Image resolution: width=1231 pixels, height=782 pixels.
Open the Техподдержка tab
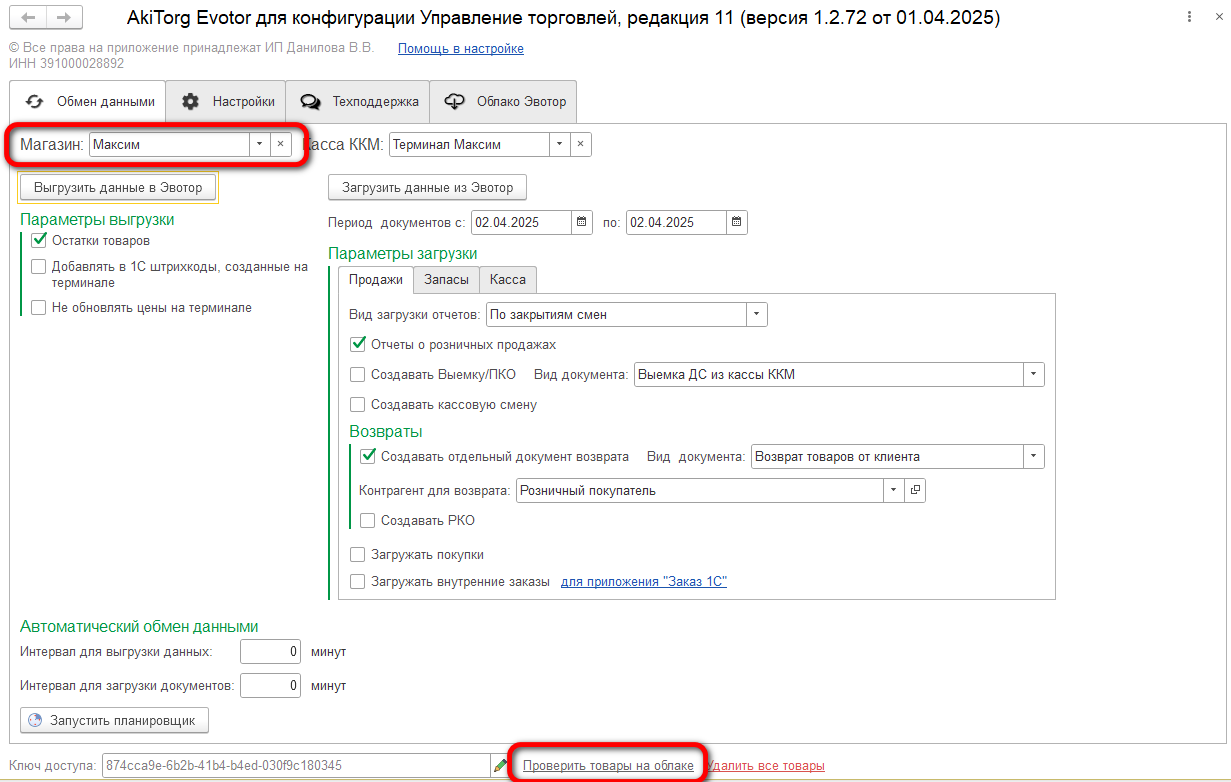click(358, 101)
